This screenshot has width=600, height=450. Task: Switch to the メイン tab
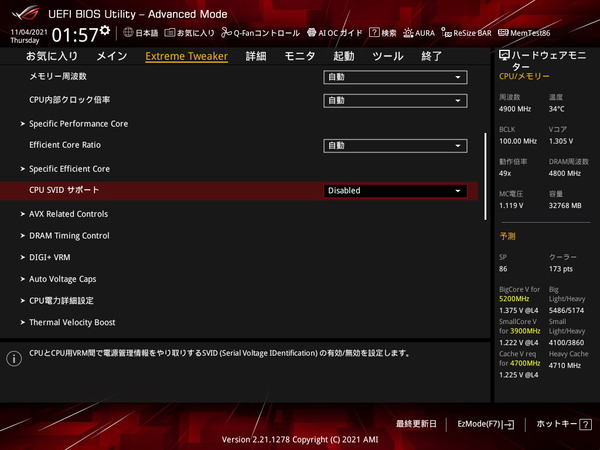coord(112,56)
